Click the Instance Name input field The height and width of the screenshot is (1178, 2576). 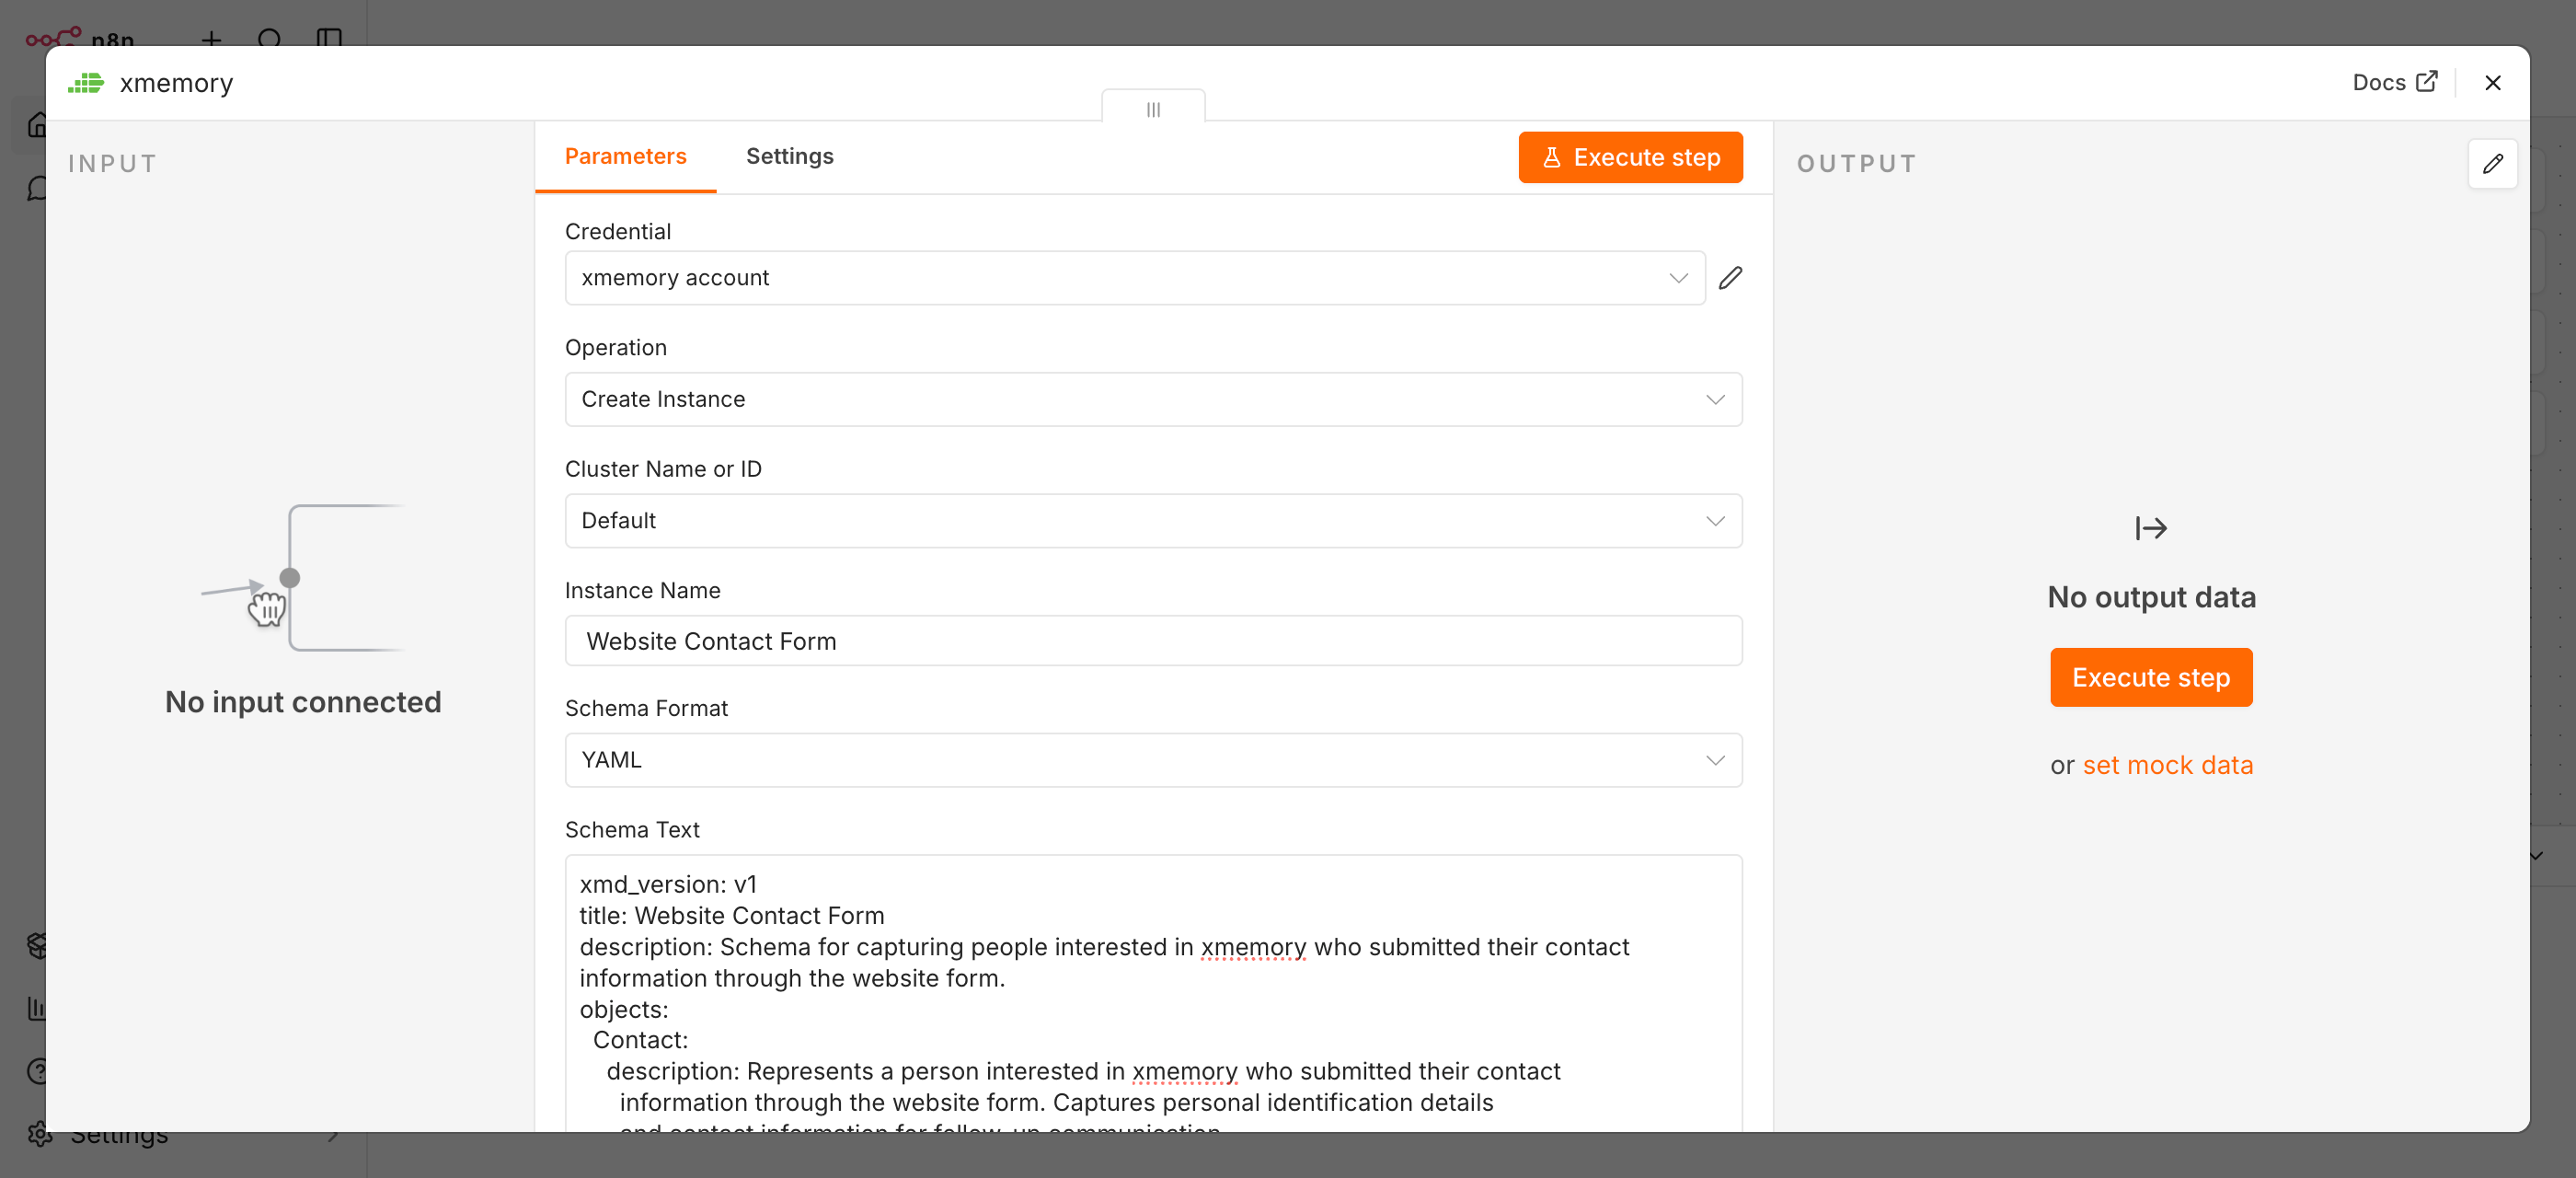click(1153, 641)
